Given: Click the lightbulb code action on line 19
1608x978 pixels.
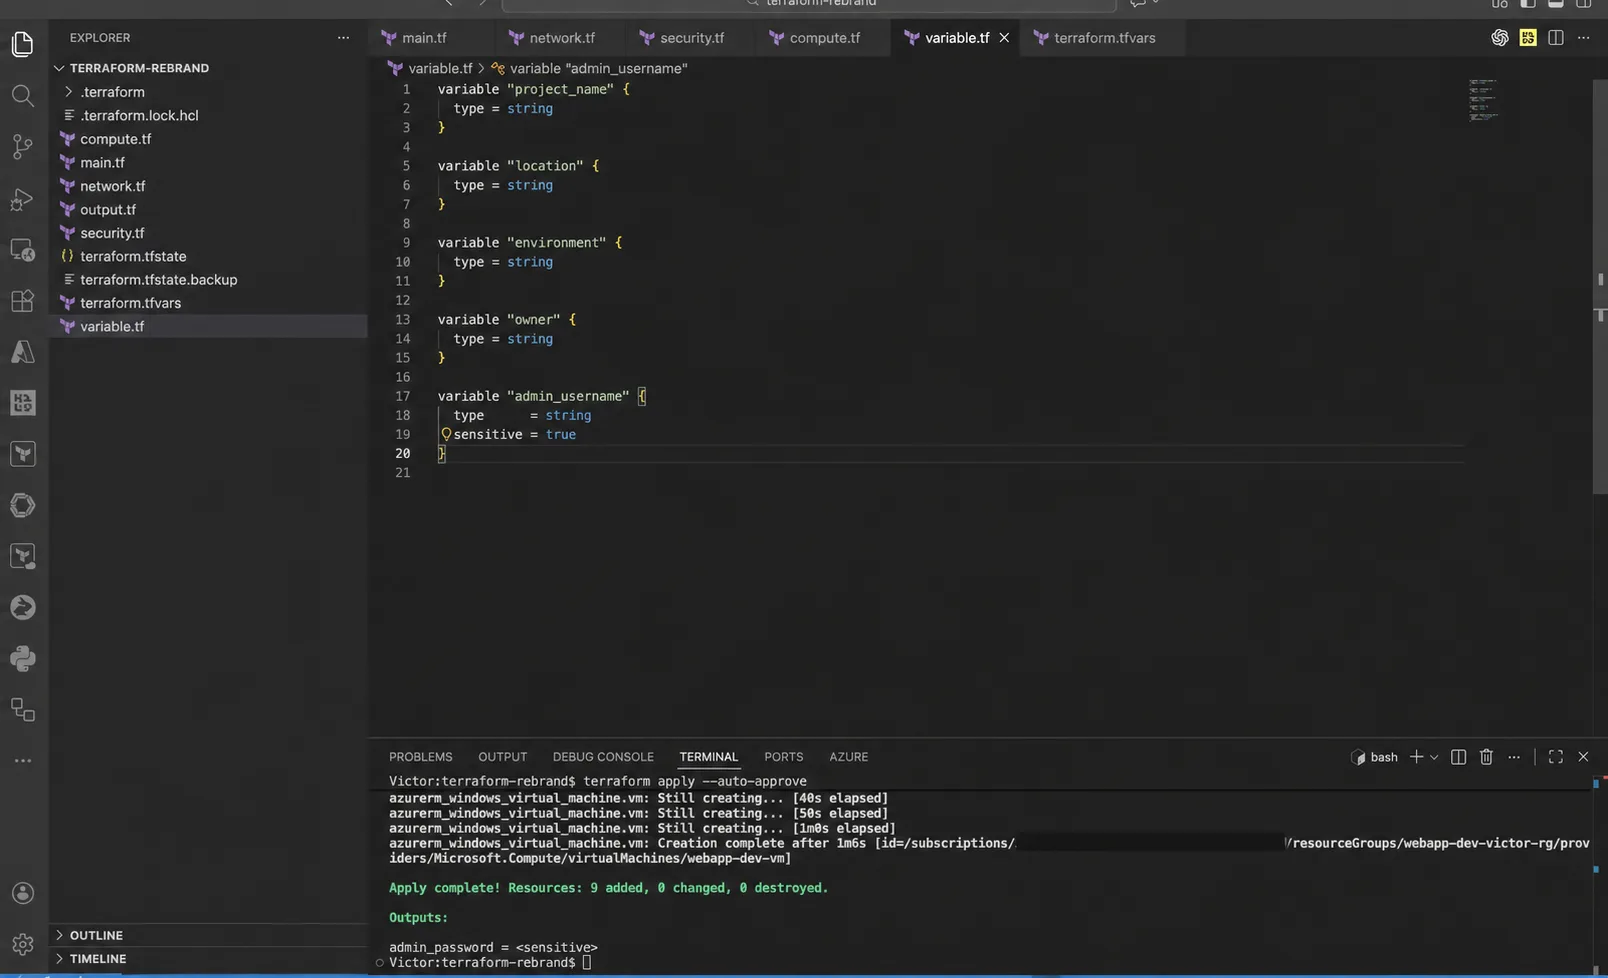Looking at the screenshot, I should [x=446, y=434].
